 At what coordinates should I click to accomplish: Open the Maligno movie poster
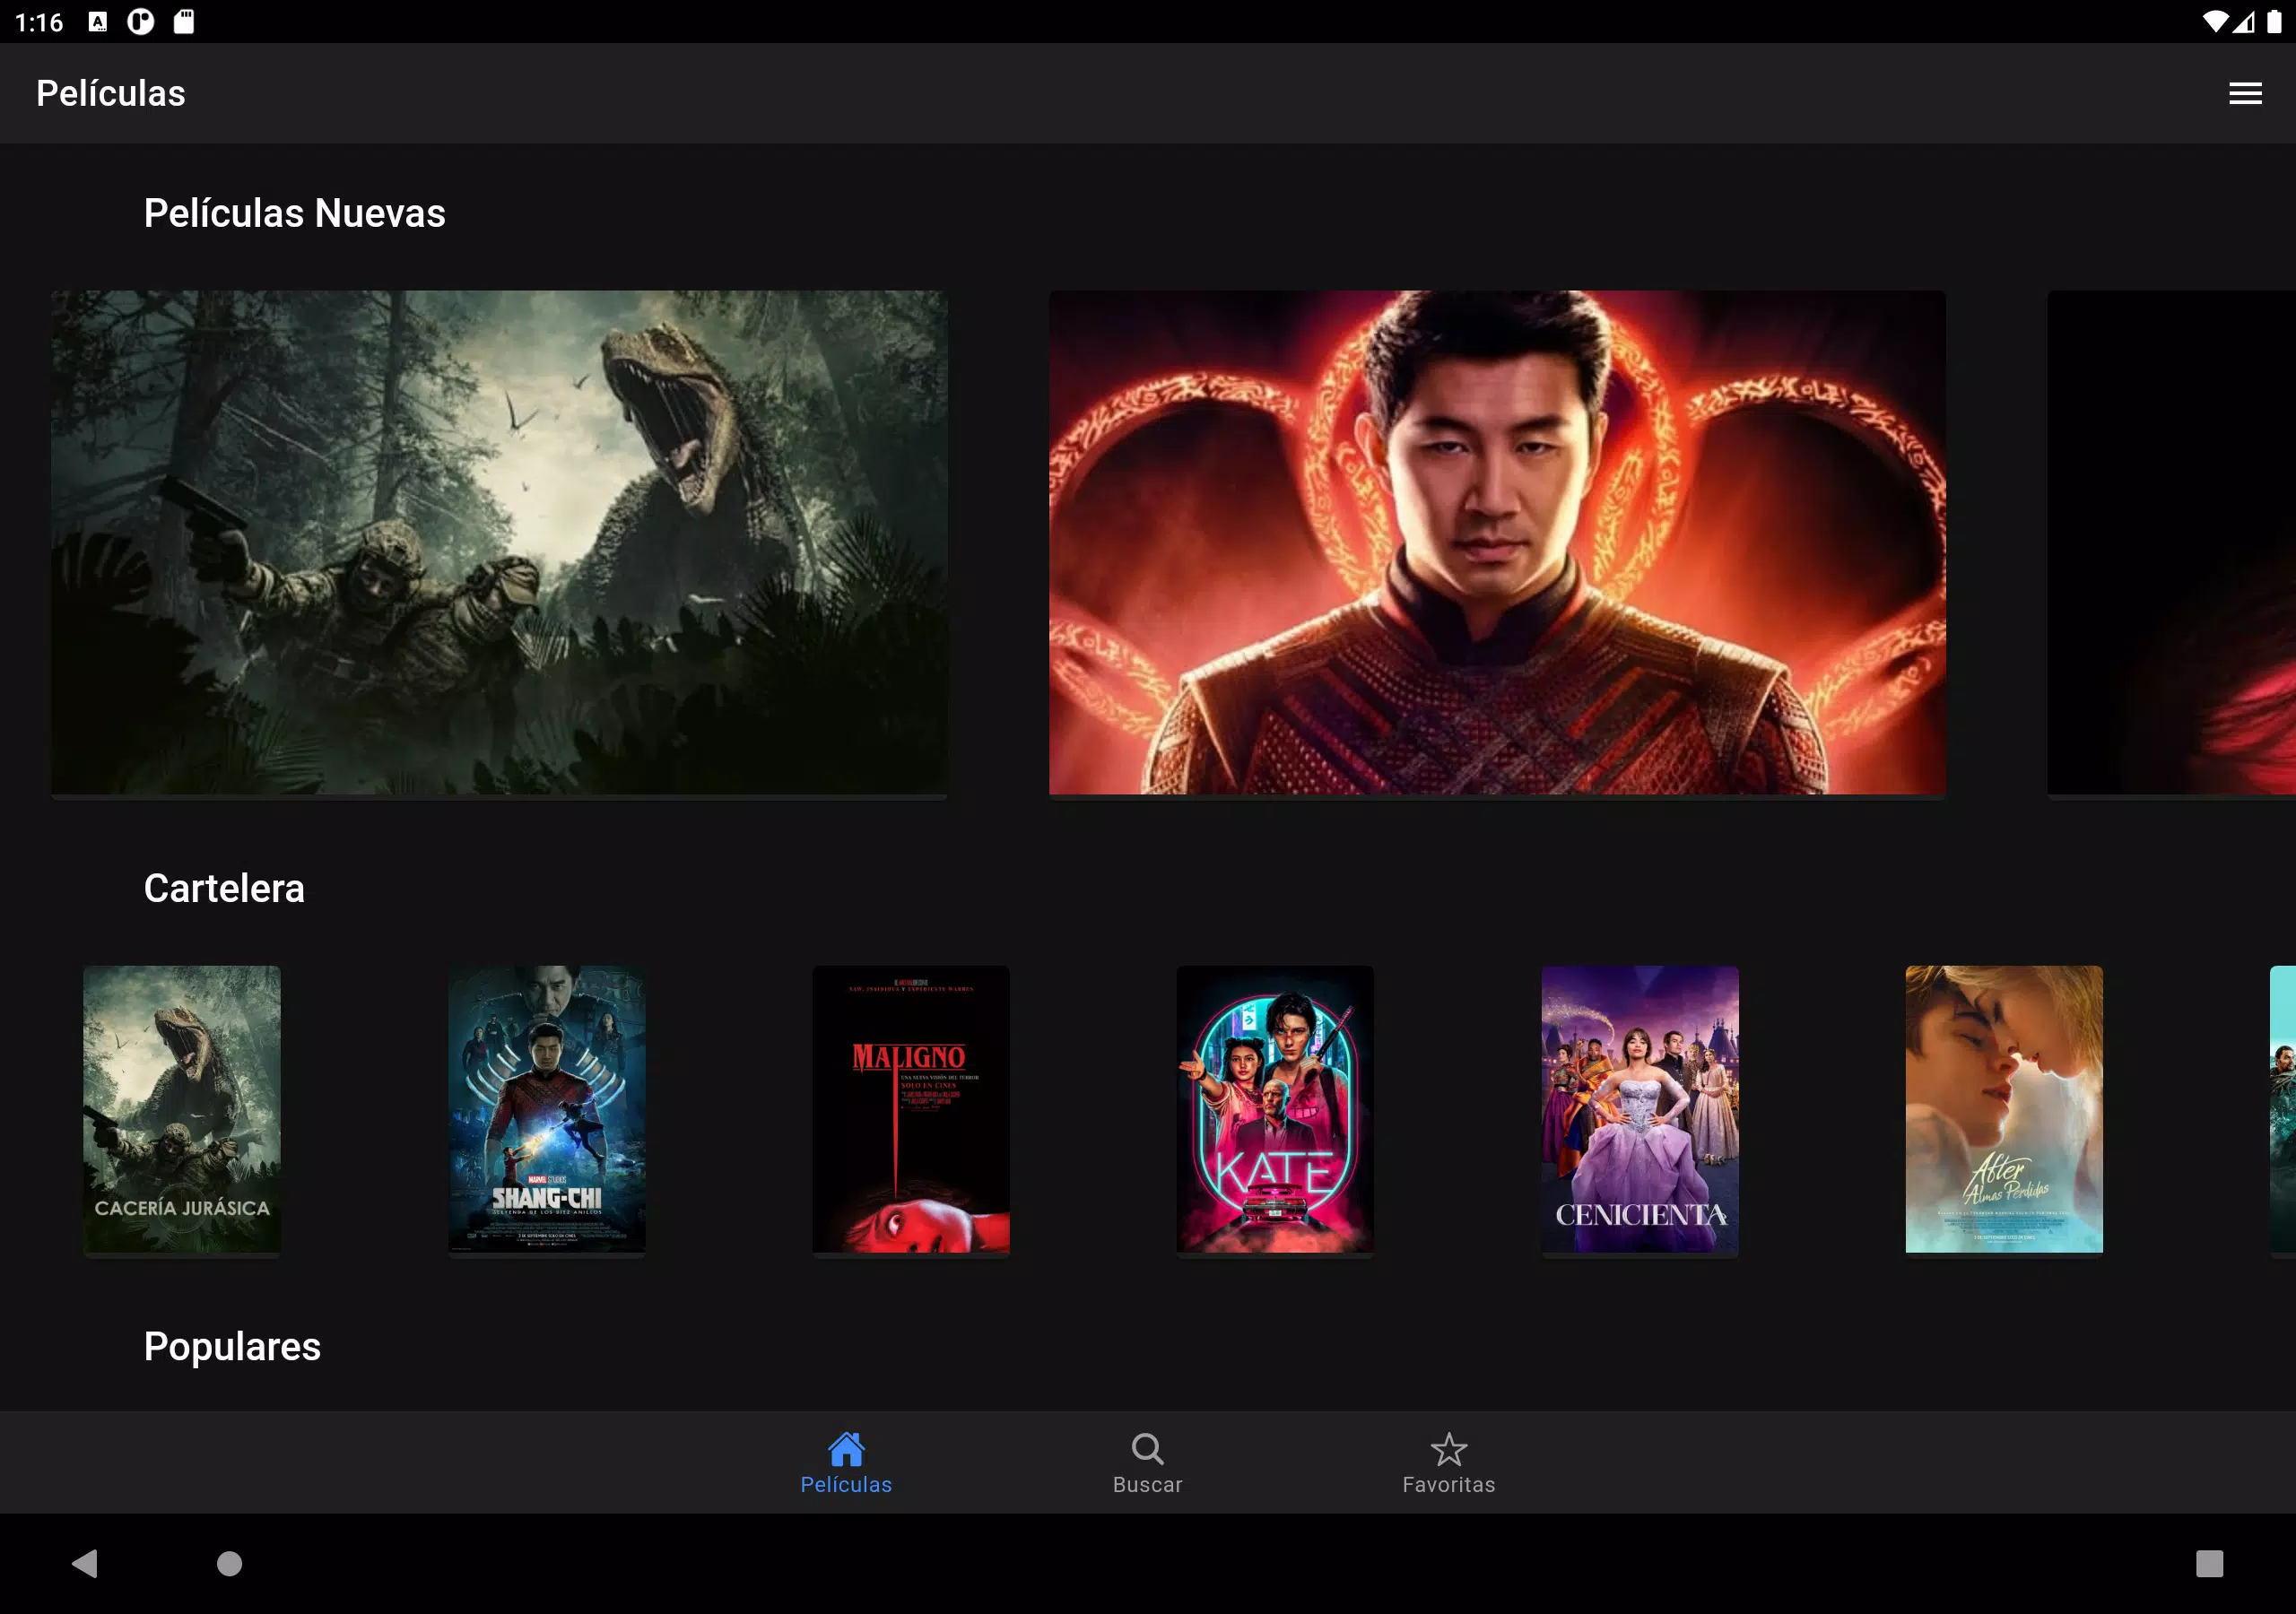pyautogui.click(x=911, y=1109)
